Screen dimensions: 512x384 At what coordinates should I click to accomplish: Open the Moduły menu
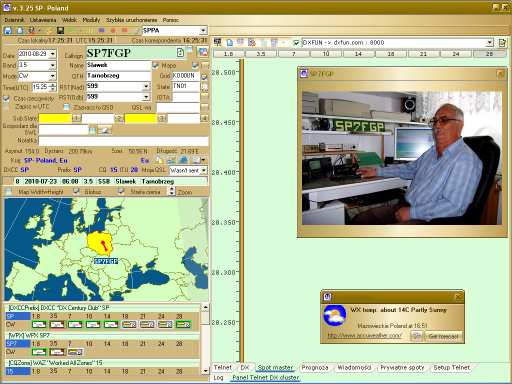click(91, 20)
